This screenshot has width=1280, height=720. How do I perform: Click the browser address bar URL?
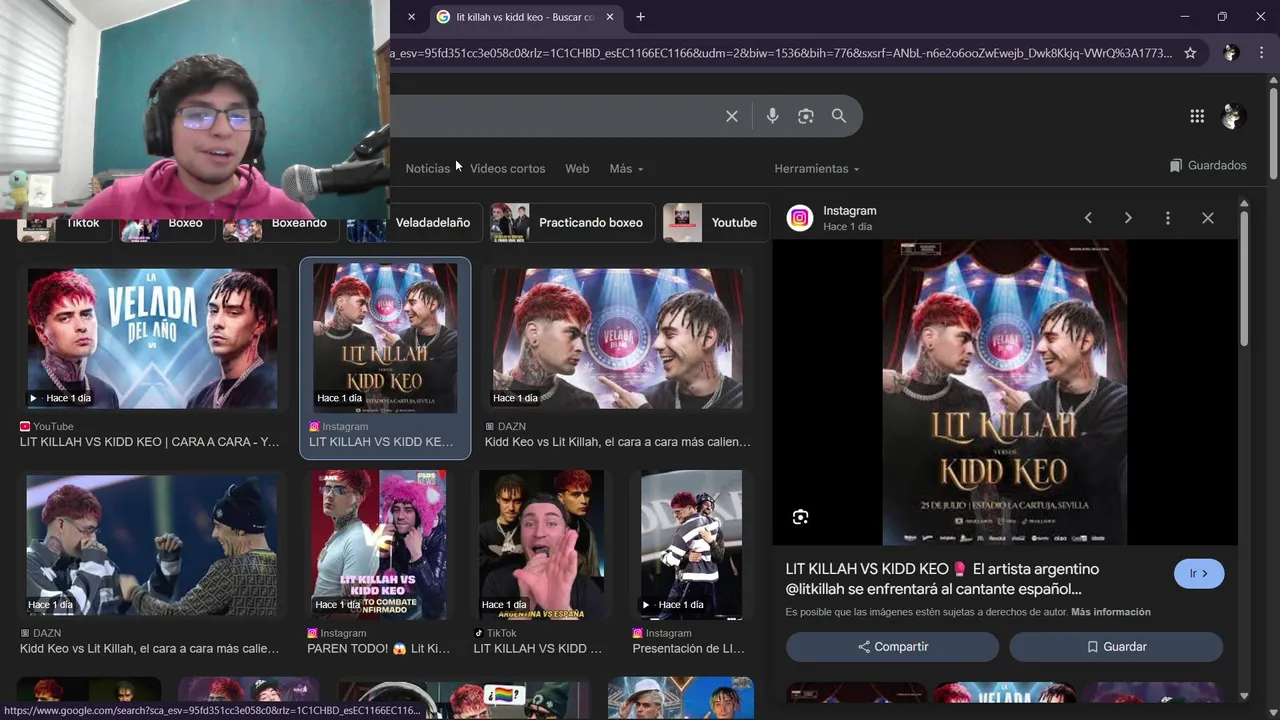click(782, 53)
